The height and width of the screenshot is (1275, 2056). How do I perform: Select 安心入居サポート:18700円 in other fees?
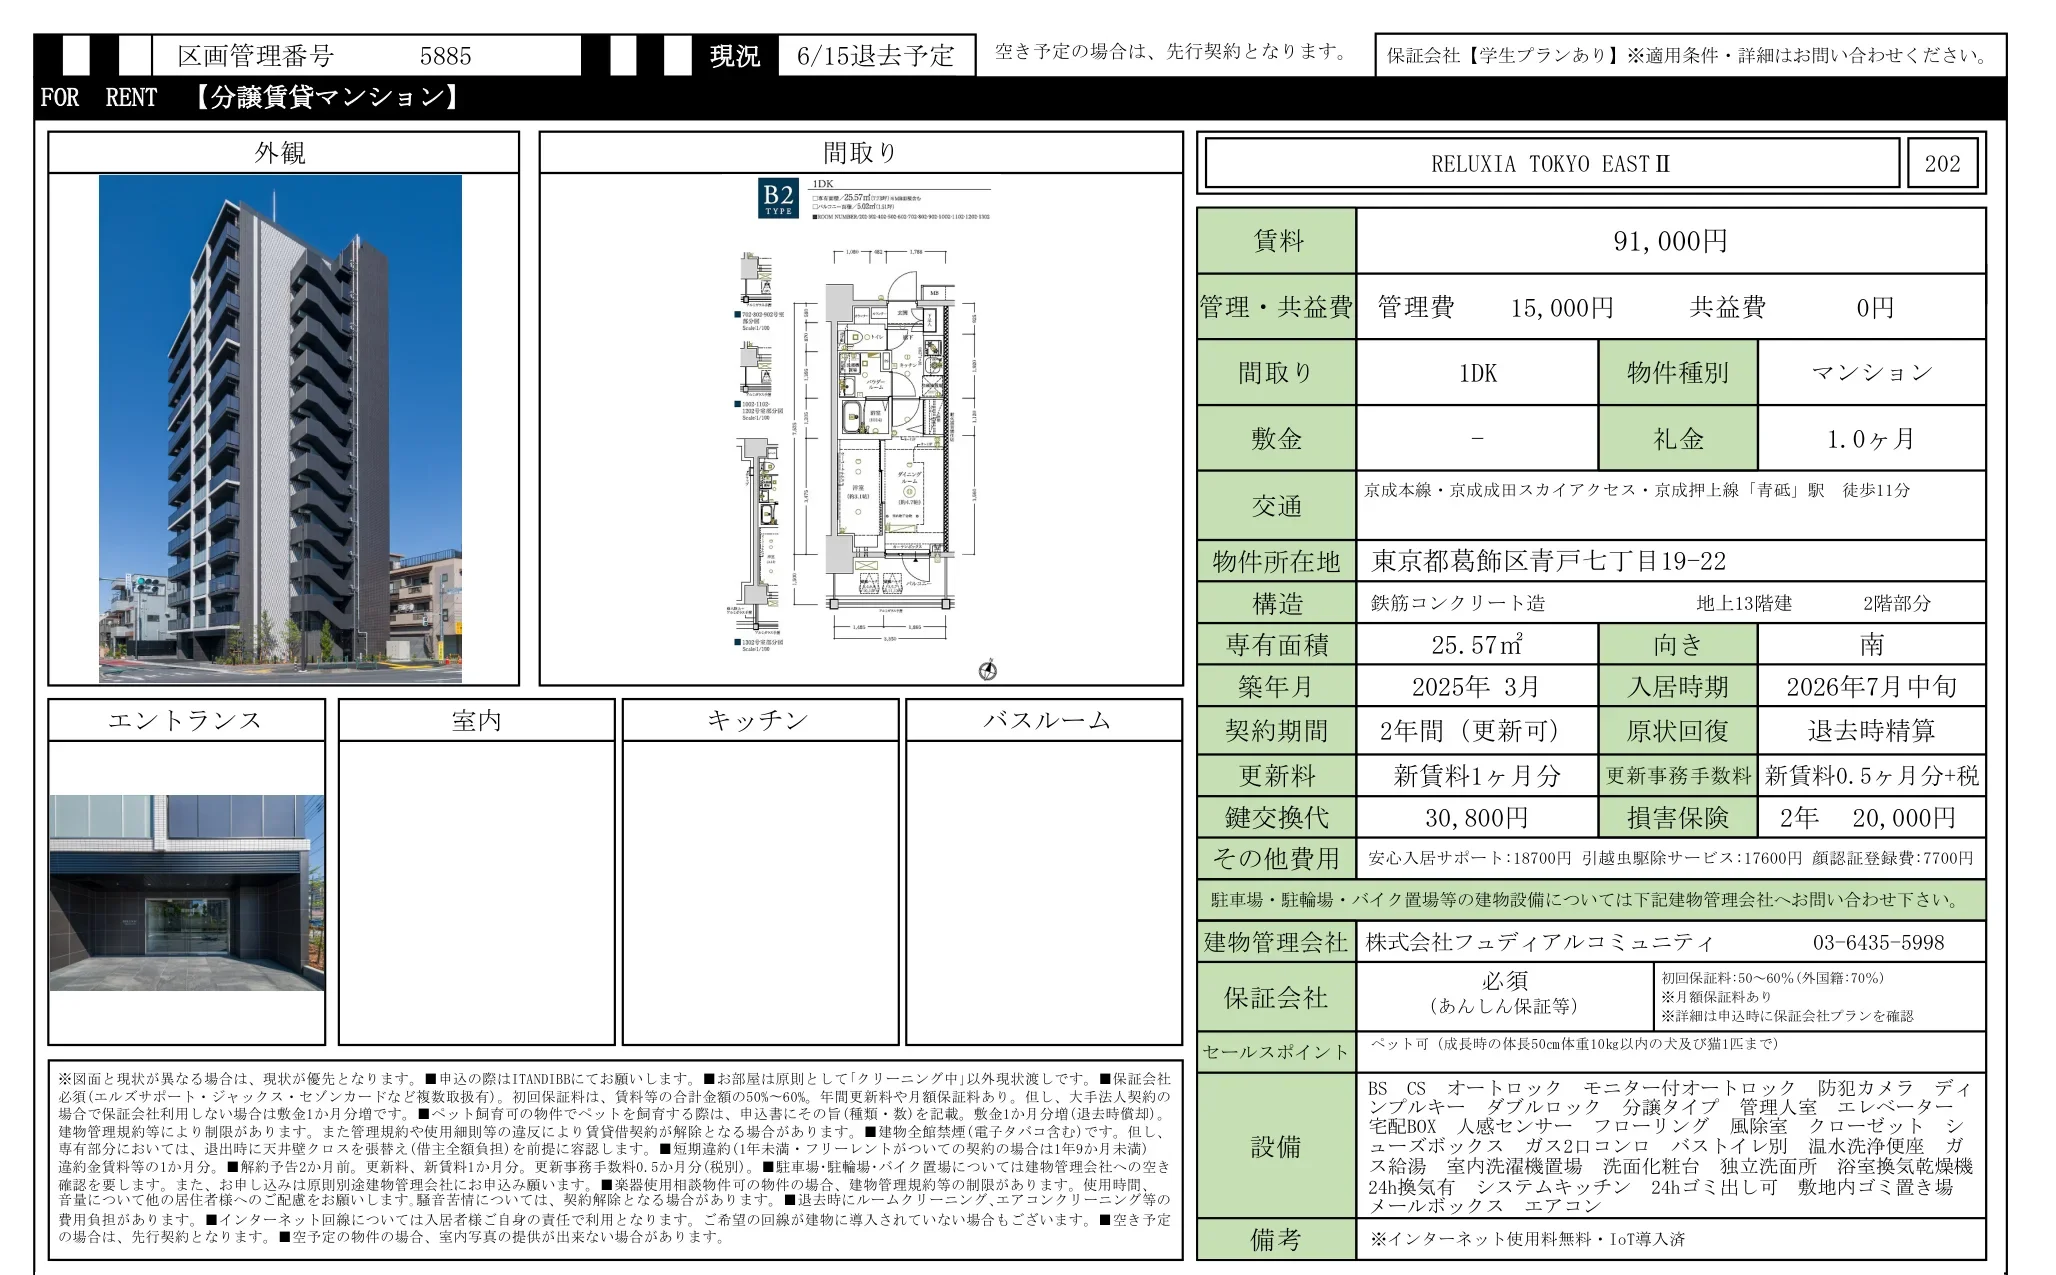tap(1470, 858)
